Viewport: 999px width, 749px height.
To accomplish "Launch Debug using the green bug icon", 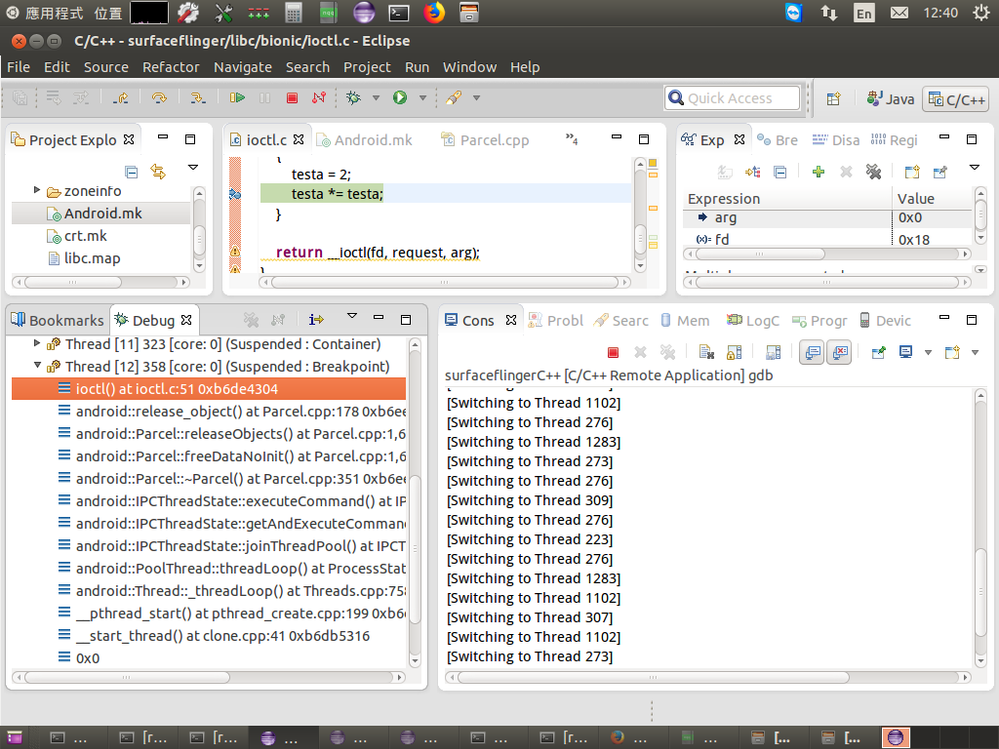I will (x=353, y=98).
